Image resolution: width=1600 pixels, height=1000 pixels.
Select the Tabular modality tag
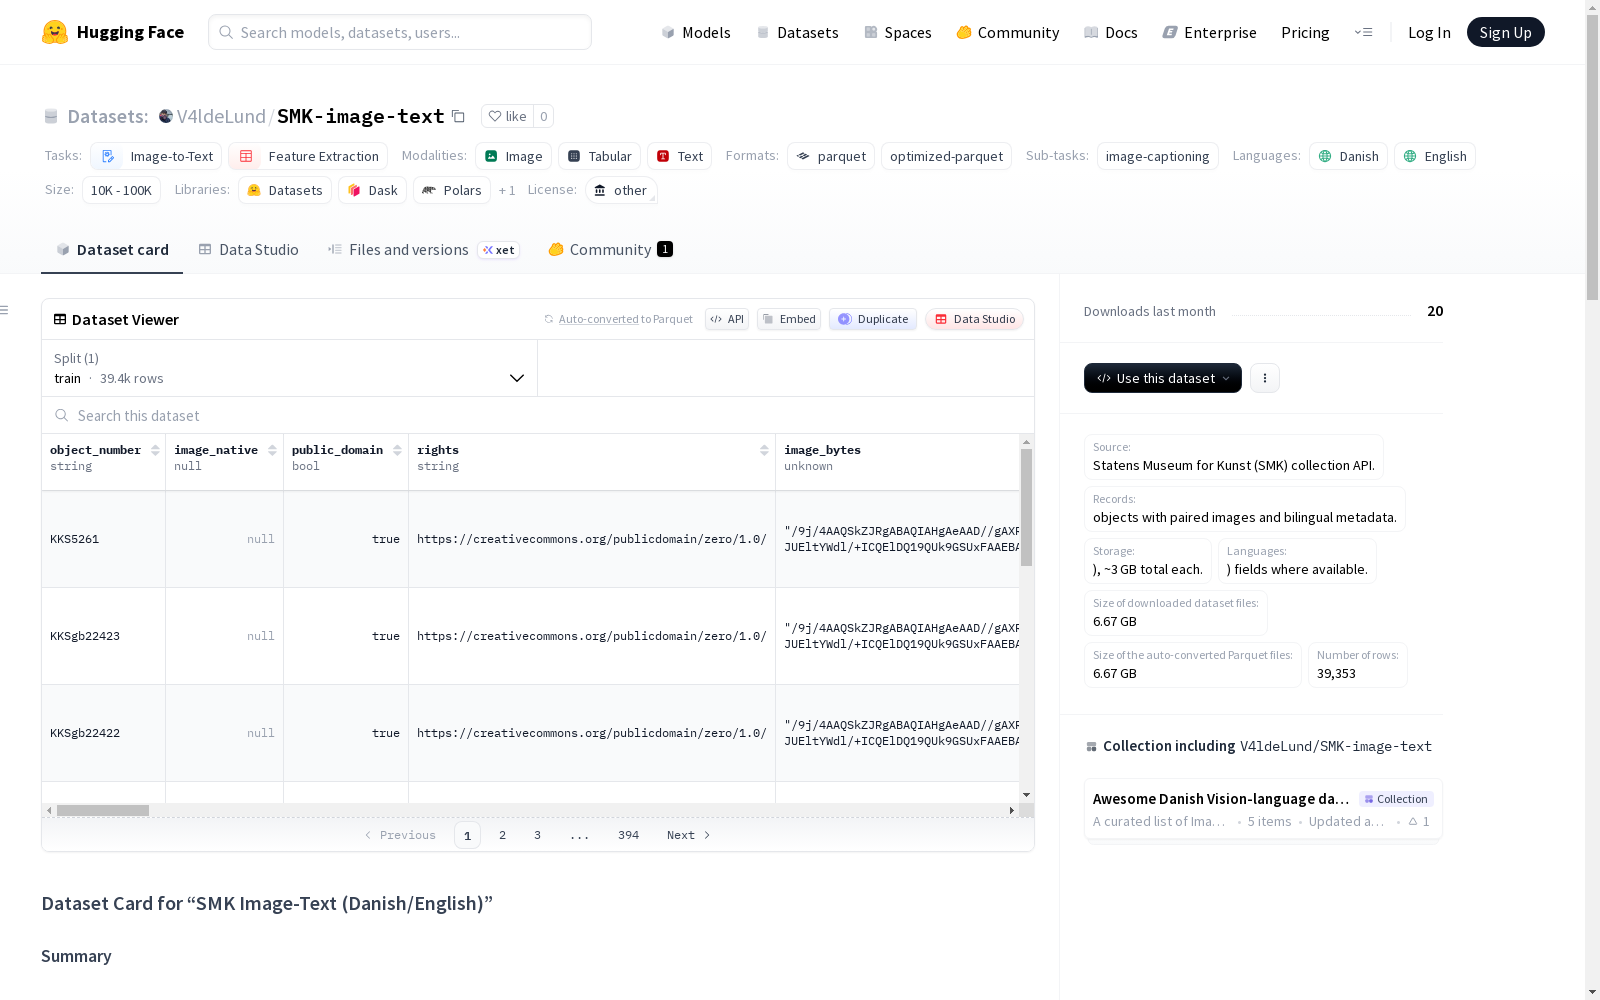[x=599, y=156]
